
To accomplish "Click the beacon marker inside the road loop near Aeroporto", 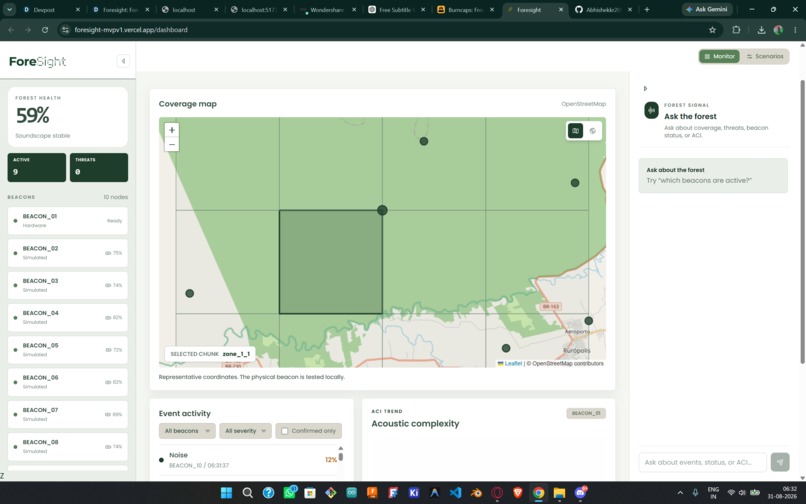I will pos(589,321).
